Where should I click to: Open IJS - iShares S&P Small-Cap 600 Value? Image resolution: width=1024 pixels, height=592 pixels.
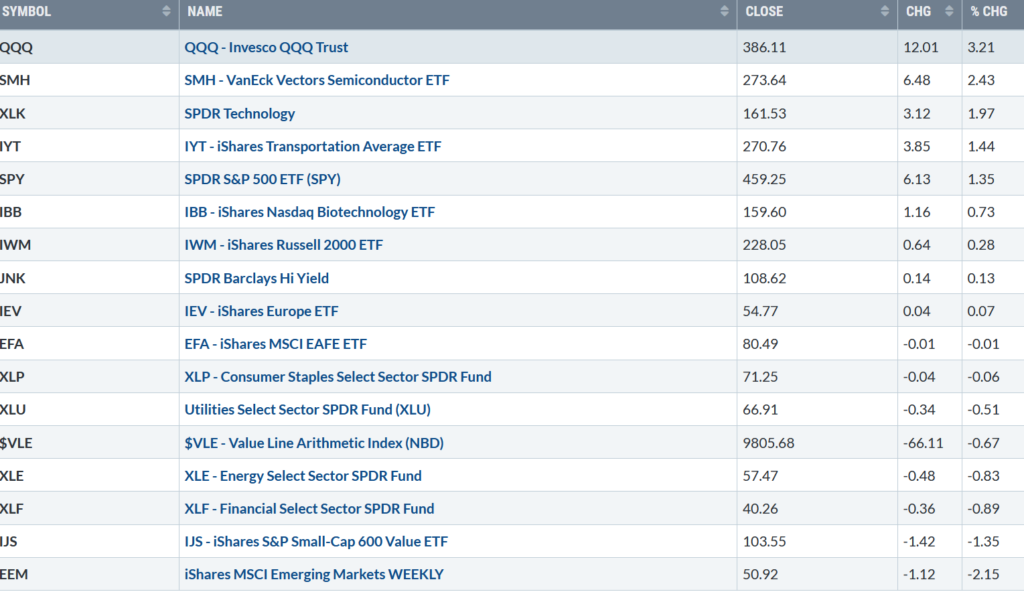point(316,541)
